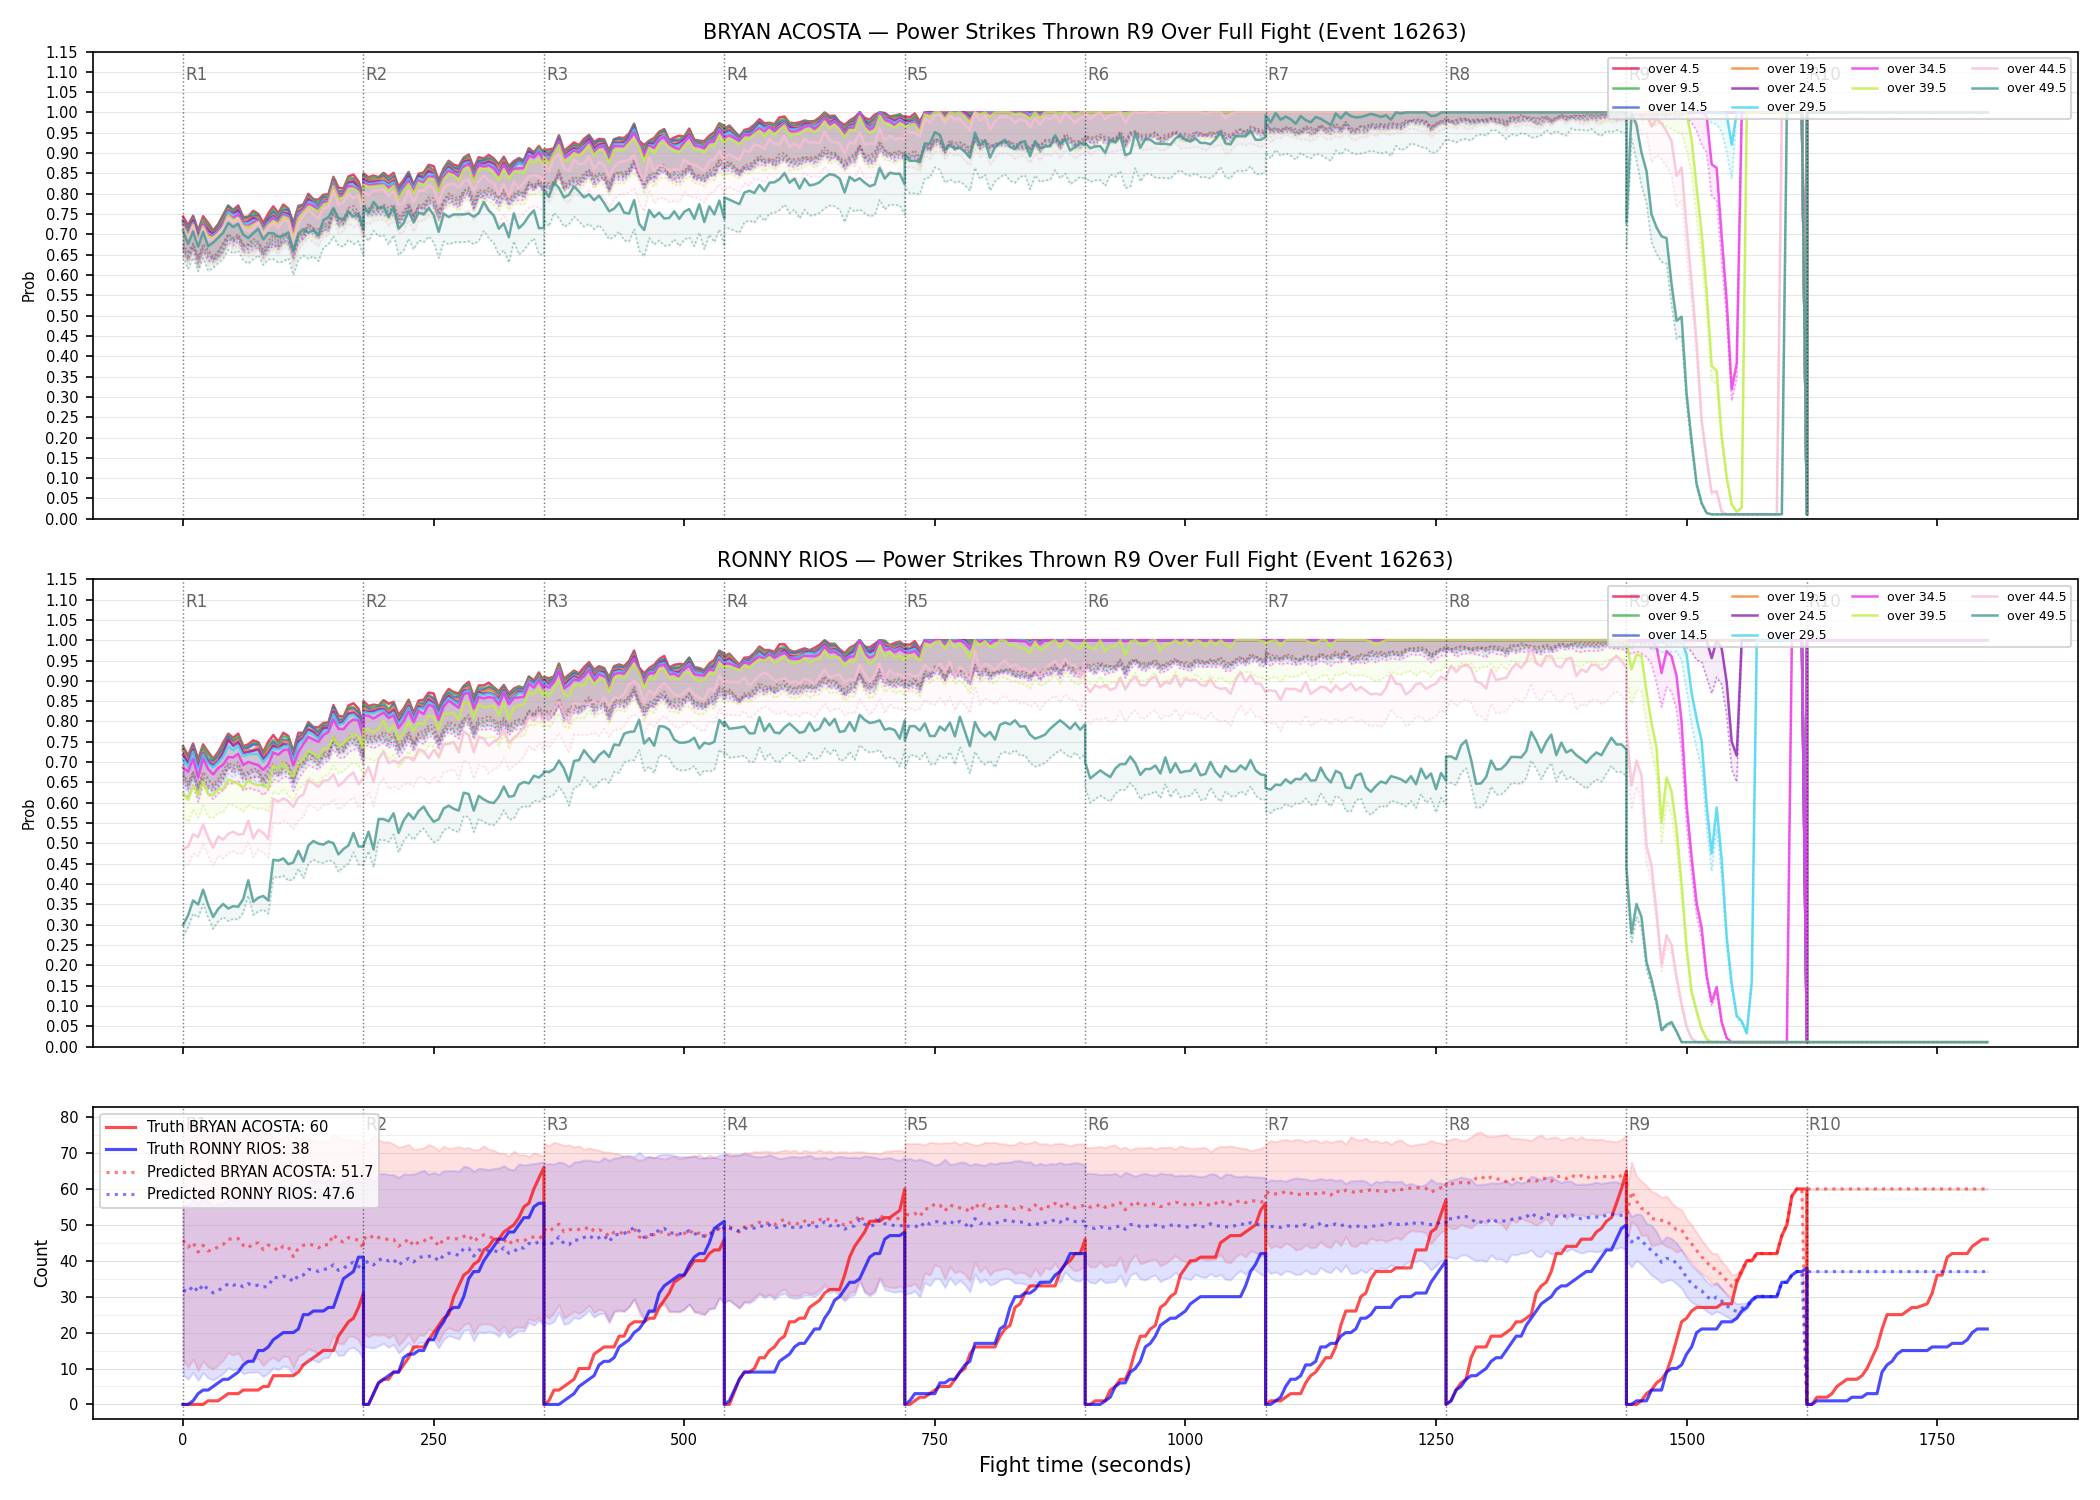Select 'over 14.5' legend entry in Ronny Rios chart
The width and height of the screenshot is (2100, 1500).
[1660, 635]
